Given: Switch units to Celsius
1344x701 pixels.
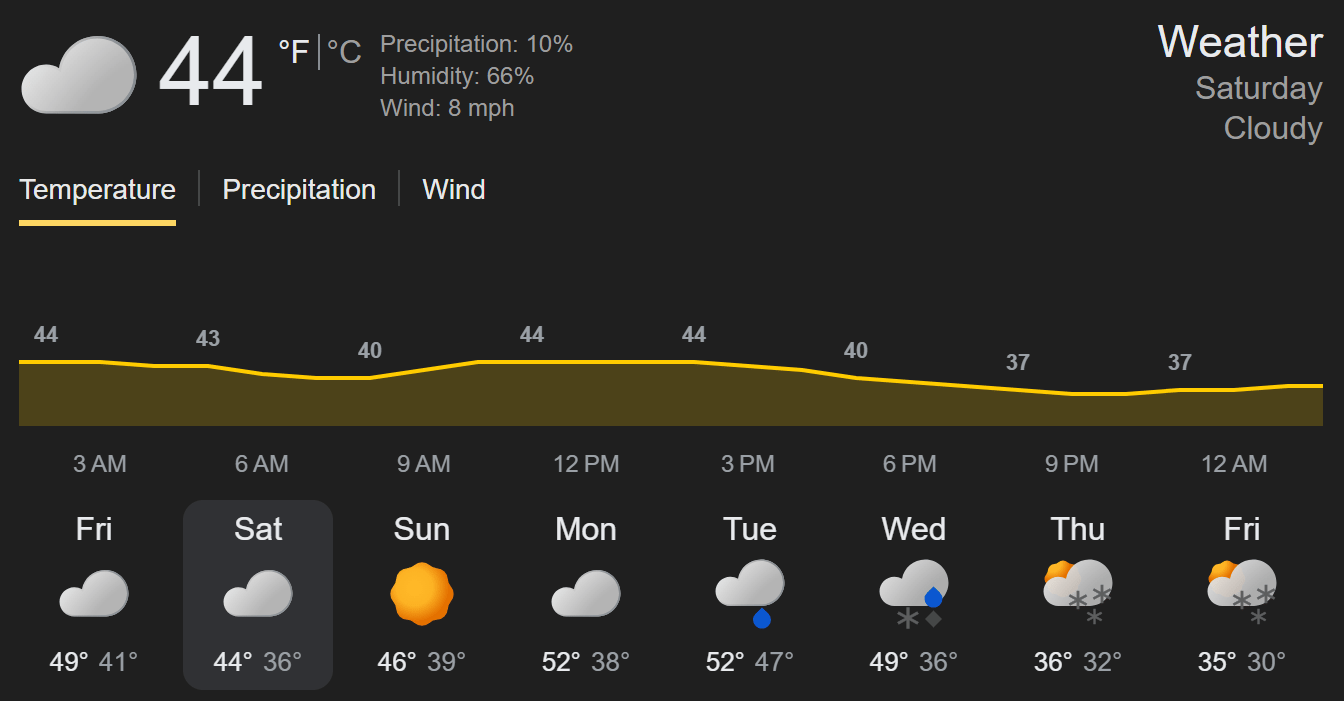Looking at the screenshot, I should [344, 52].
